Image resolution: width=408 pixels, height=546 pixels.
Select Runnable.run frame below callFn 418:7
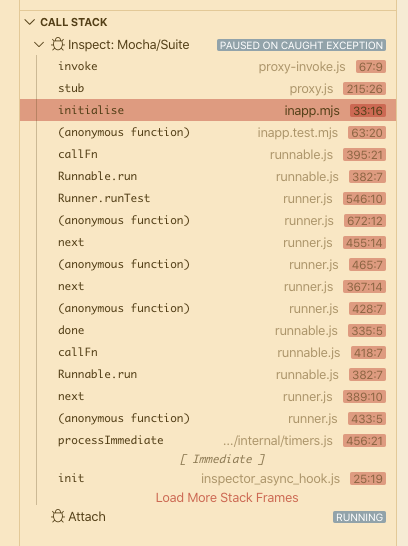click(x=208, y=374)
